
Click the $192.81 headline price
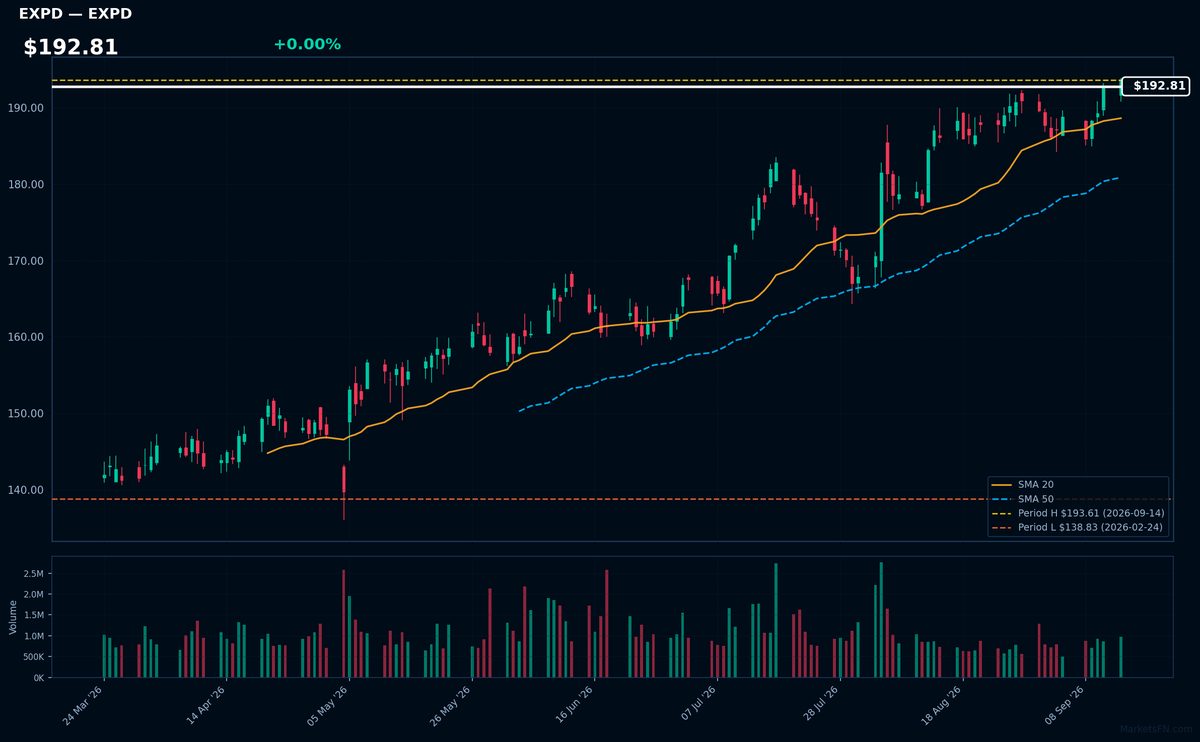click(71, 47)
